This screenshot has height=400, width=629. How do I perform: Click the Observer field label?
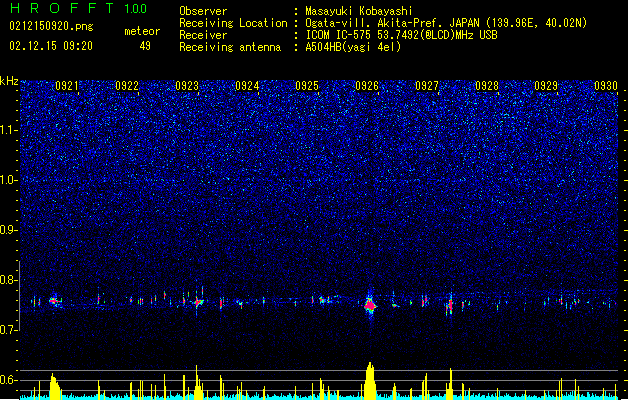203,11
